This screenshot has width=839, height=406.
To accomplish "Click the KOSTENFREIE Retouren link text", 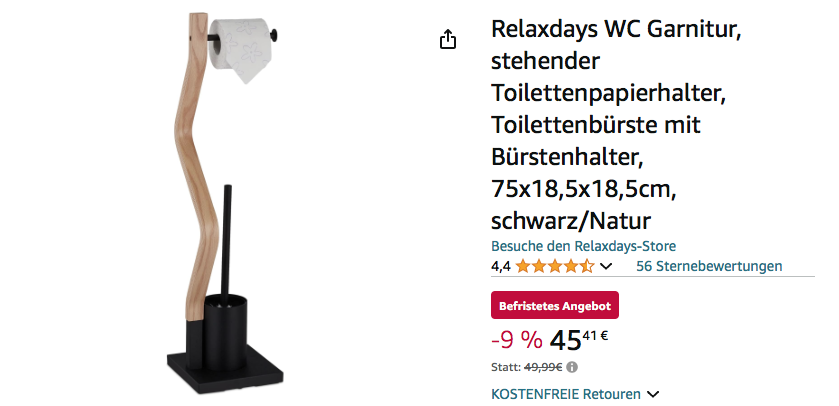I will click(x=566, y=394).
